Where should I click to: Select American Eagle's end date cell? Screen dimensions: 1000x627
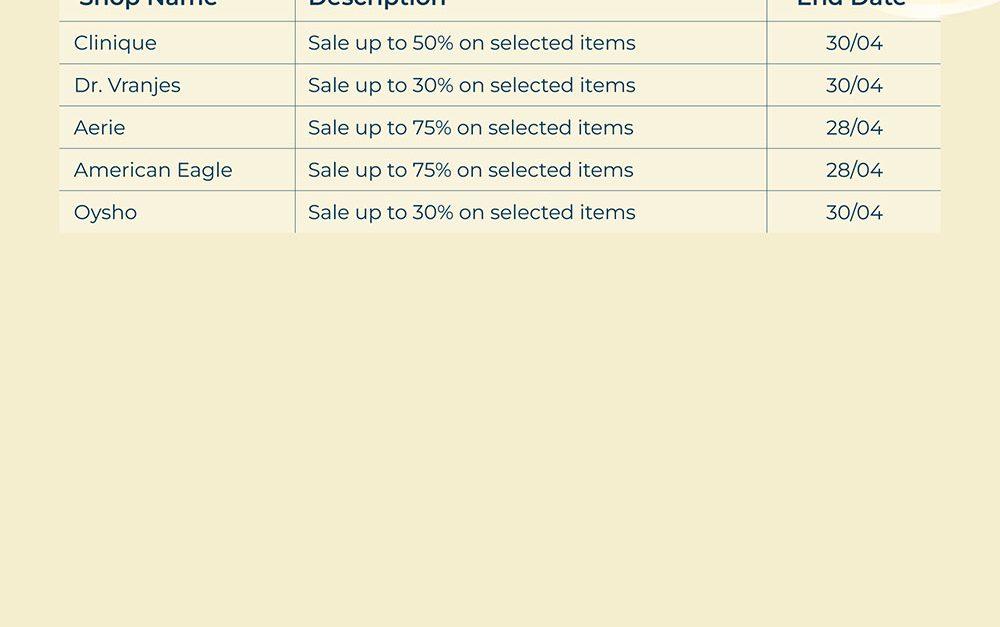(854, 170)
